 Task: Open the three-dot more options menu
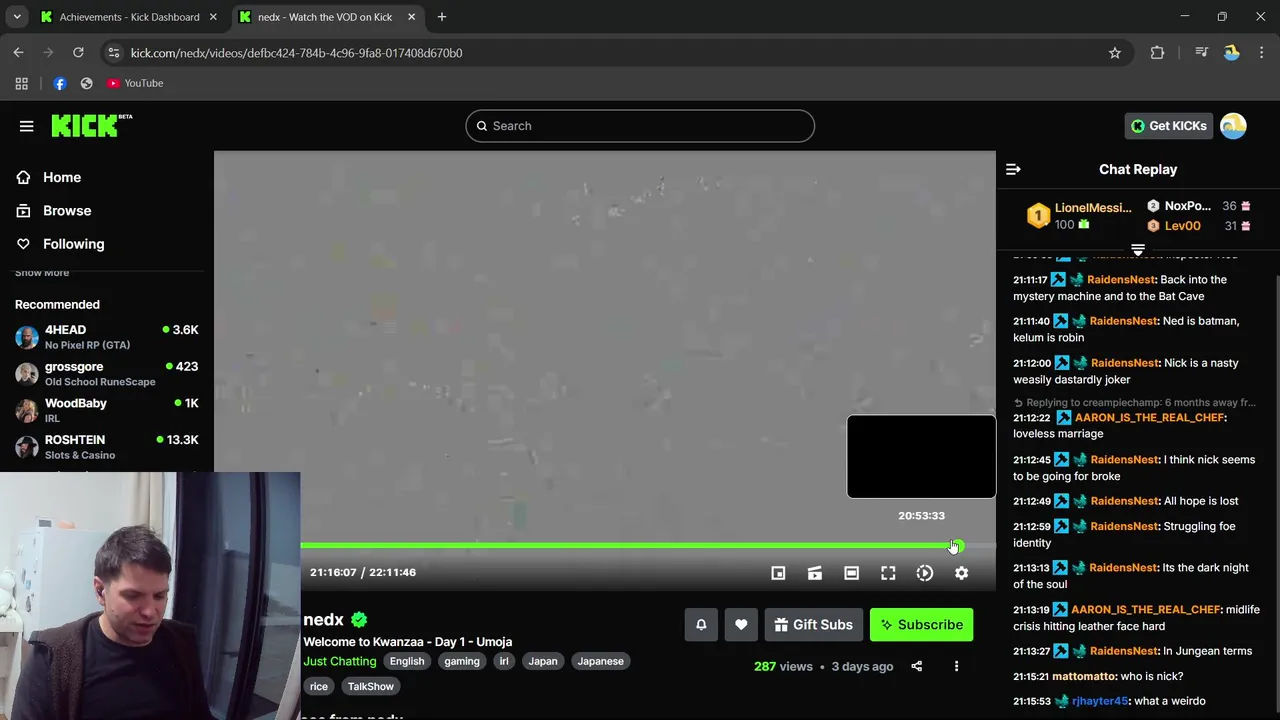tap(956, 666)
